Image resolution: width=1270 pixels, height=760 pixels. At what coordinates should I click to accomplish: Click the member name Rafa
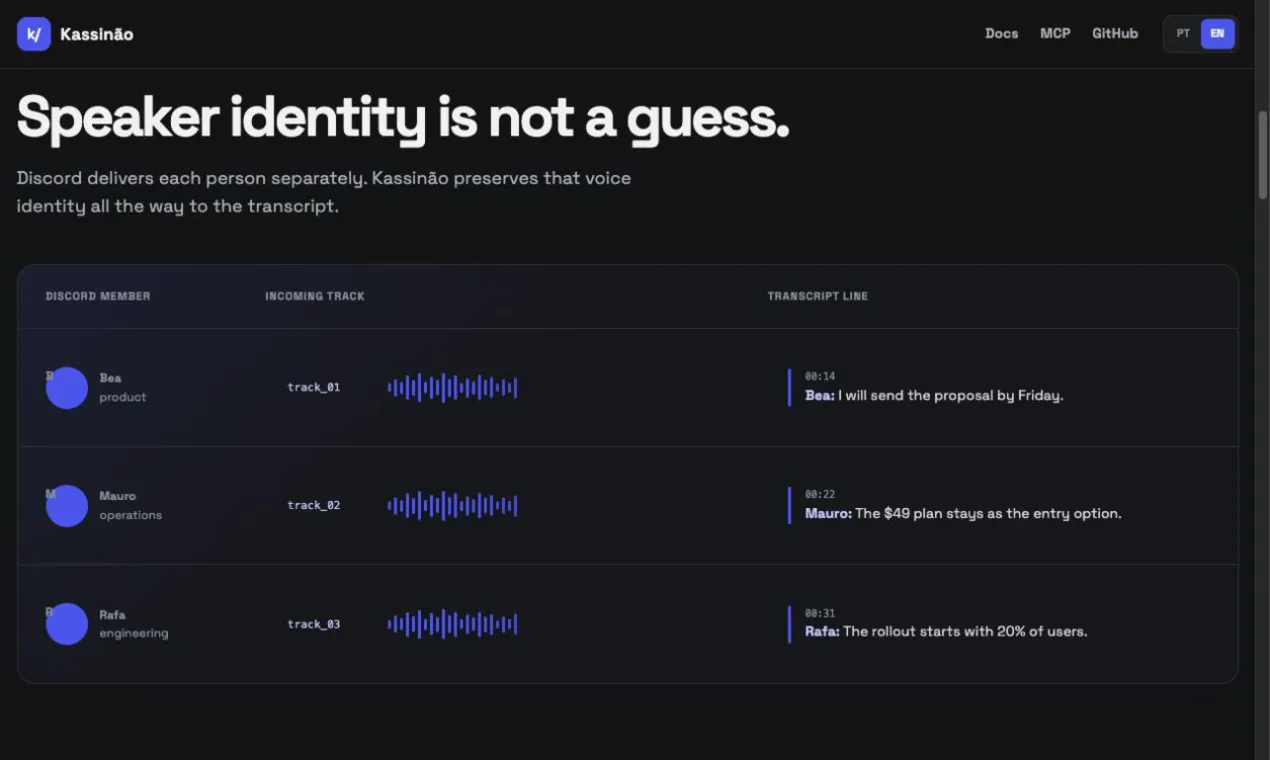click(x=112, y=615)
